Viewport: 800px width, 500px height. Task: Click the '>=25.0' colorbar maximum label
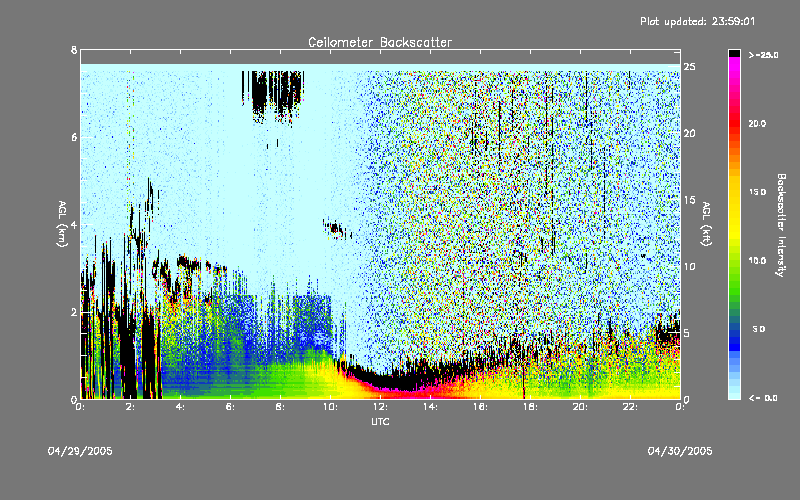coord(763,55)
